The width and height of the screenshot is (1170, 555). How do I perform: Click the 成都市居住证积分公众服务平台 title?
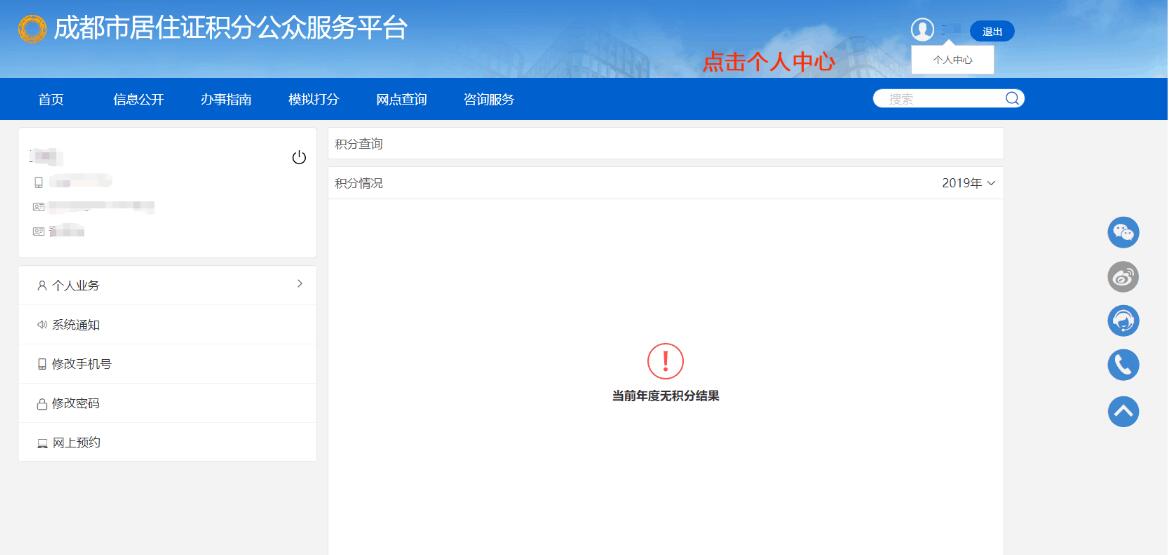[231, 28]
